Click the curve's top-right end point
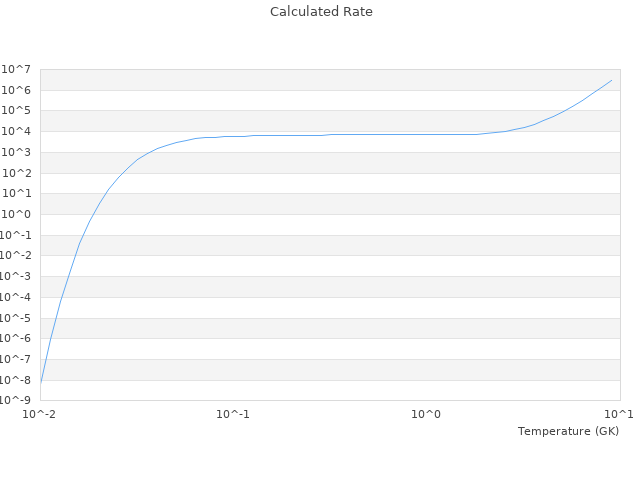Screen dimensions: 640x480 click(x=612, y=80)
